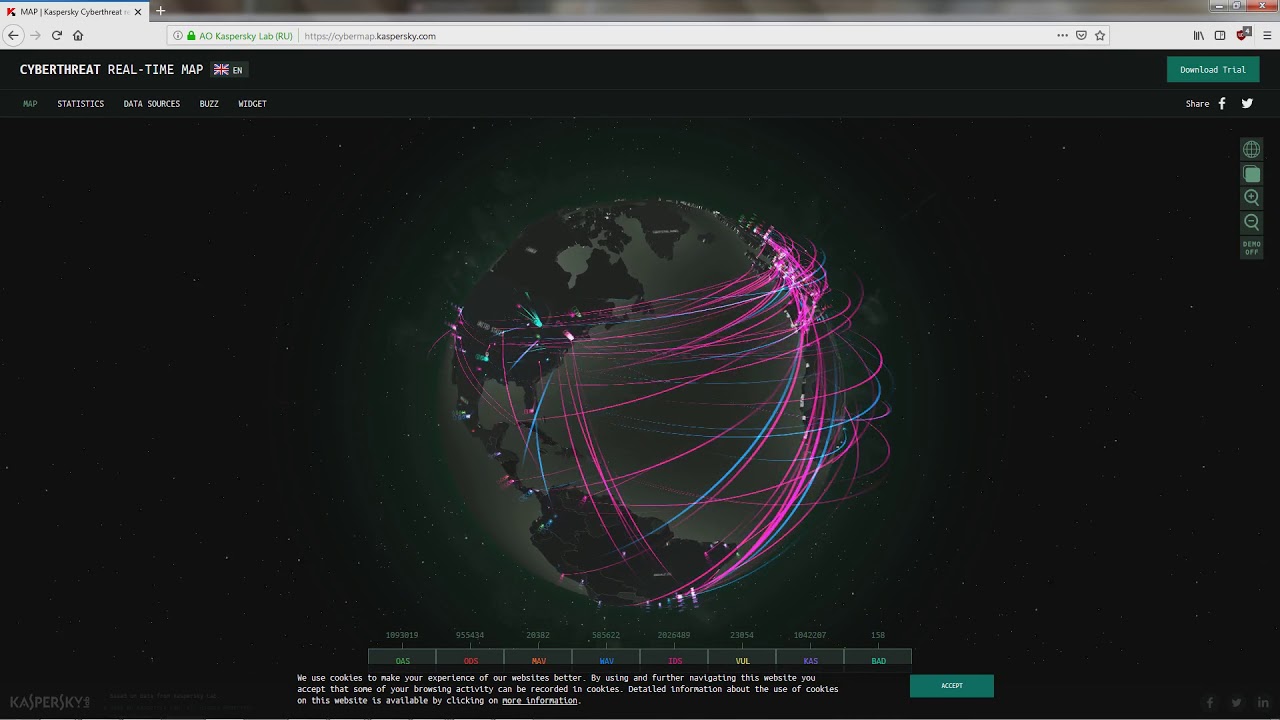Click ODS count 955434
Image resolution: width=1280 pixels, height=720 pixels.
coord(470,635)
